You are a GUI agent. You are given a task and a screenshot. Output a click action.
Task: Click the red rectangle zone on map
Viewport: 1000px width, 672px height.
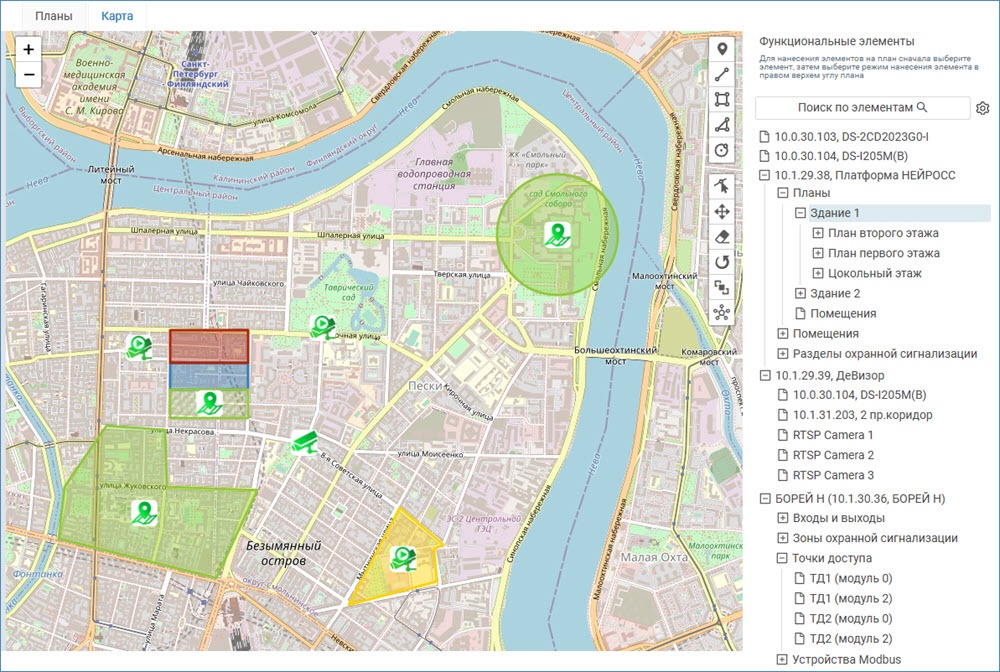pos(208,345)
